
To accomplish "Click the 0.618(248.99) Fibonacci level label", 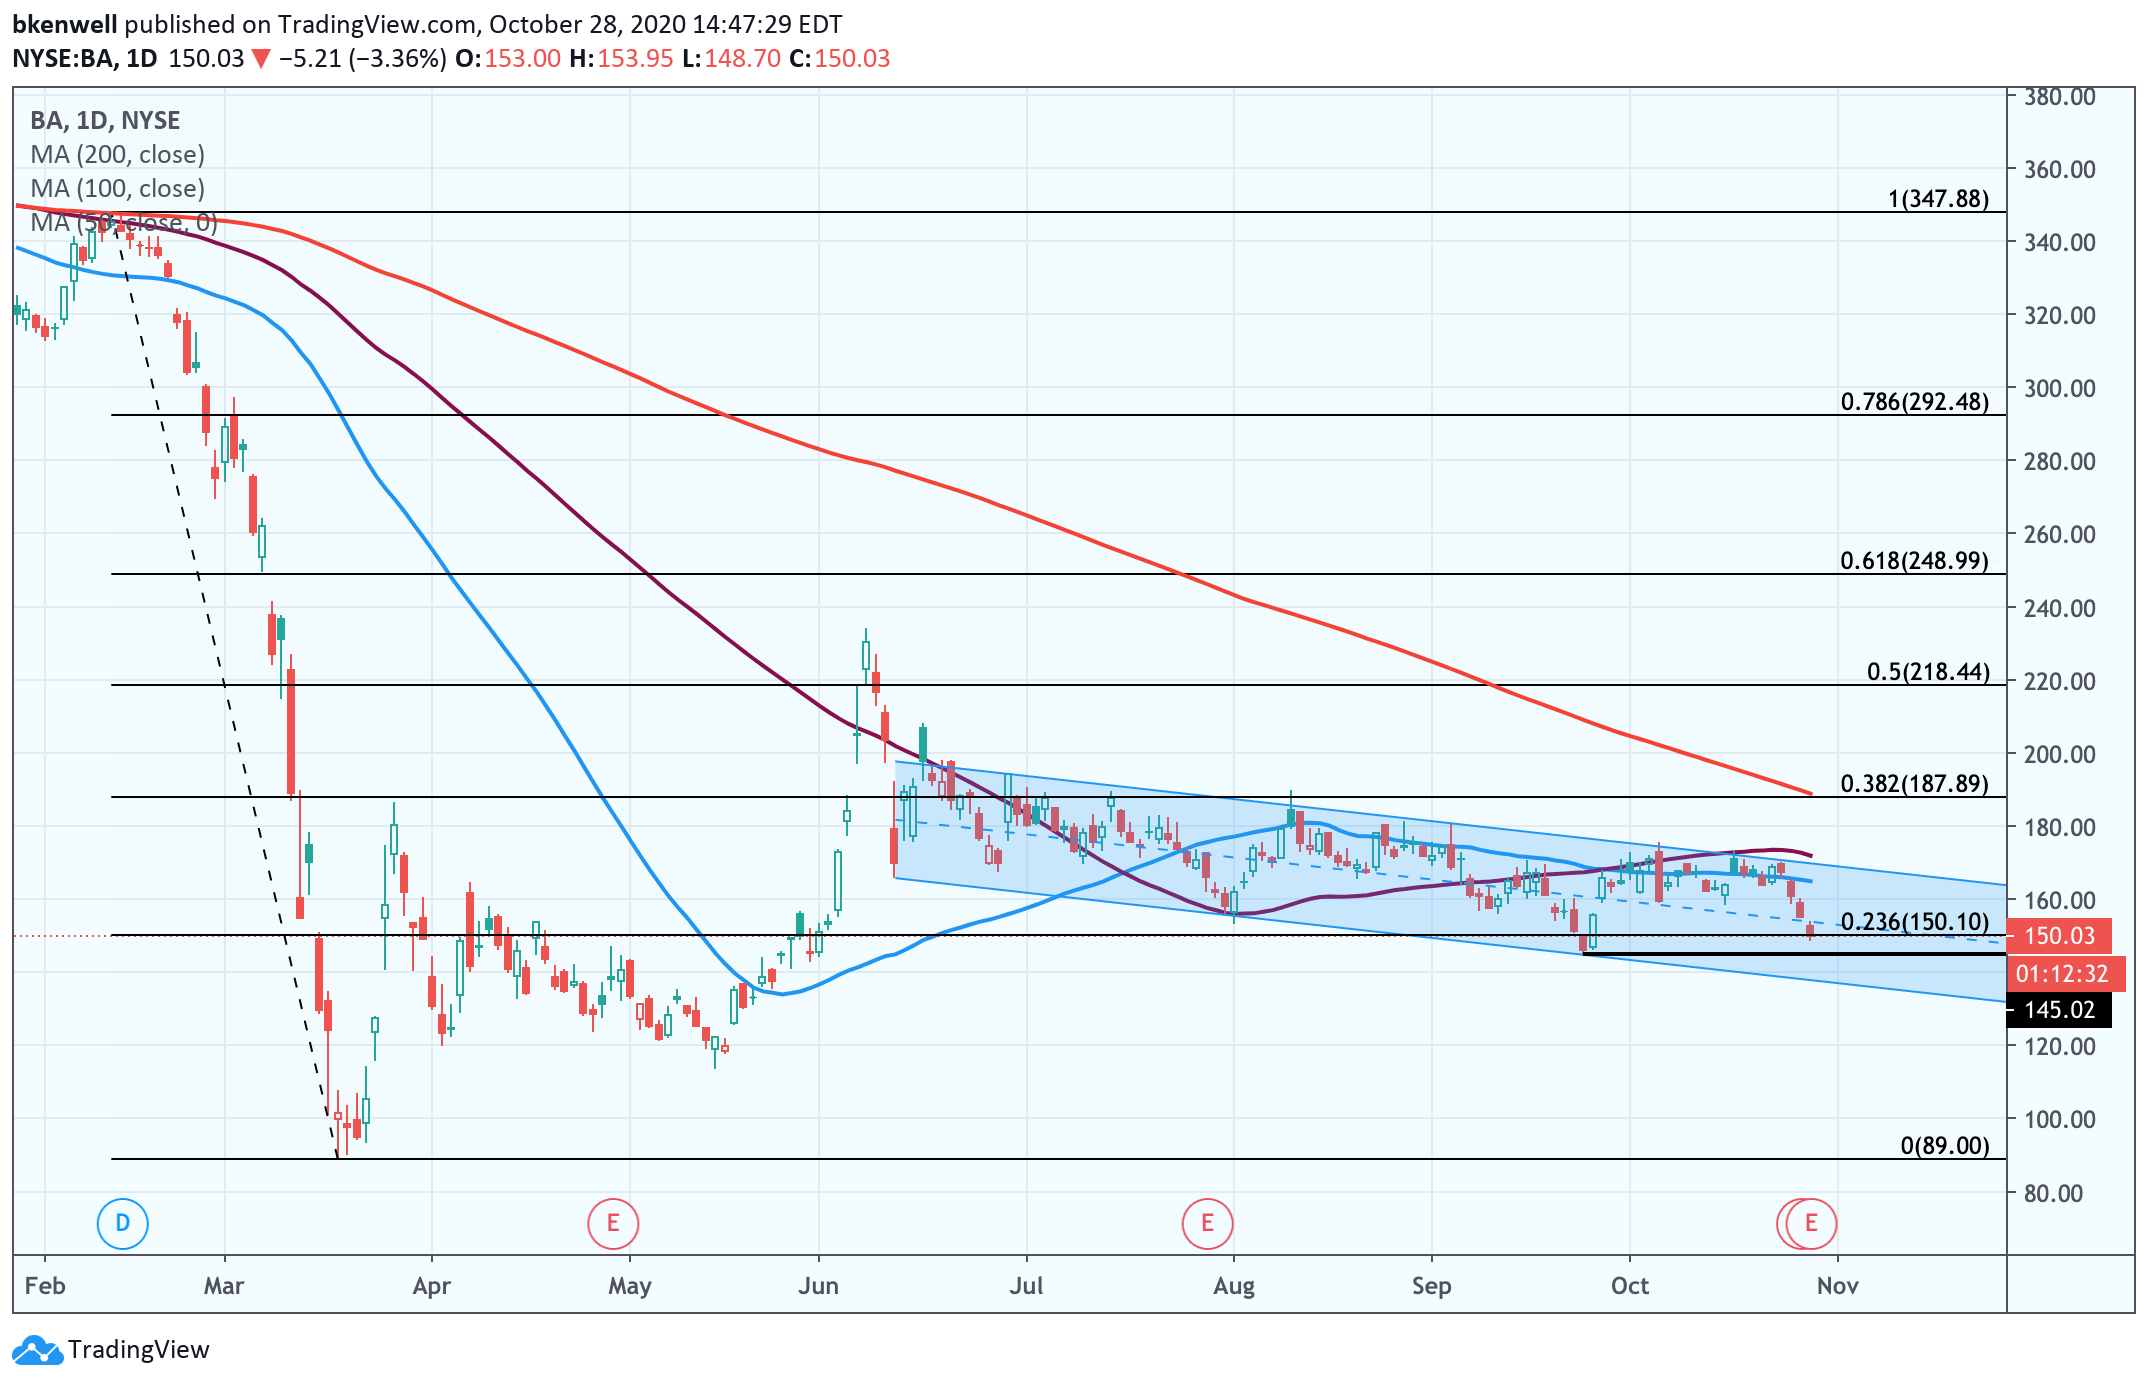I will pos(1914,560).
